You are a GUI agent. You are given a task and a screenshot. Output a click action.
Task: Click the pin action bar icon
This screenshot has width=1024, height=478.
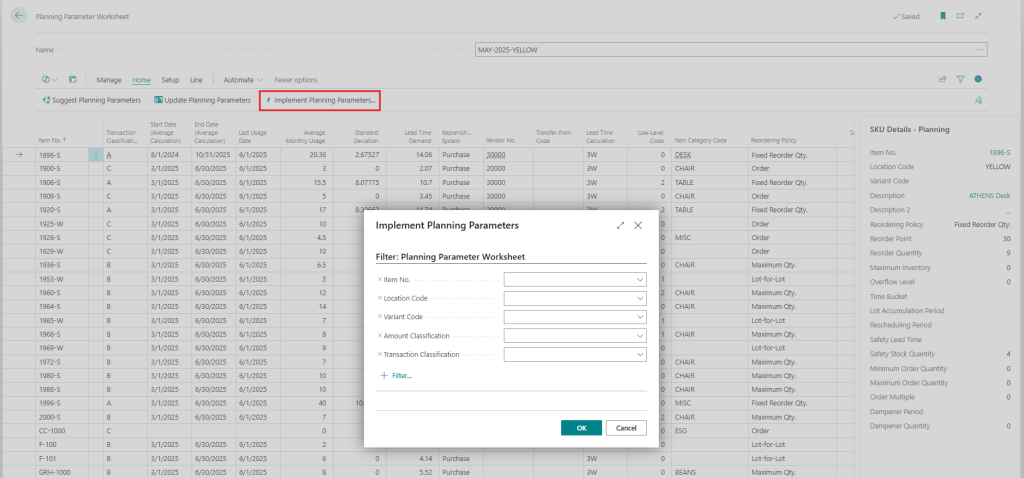pos(978,101)
